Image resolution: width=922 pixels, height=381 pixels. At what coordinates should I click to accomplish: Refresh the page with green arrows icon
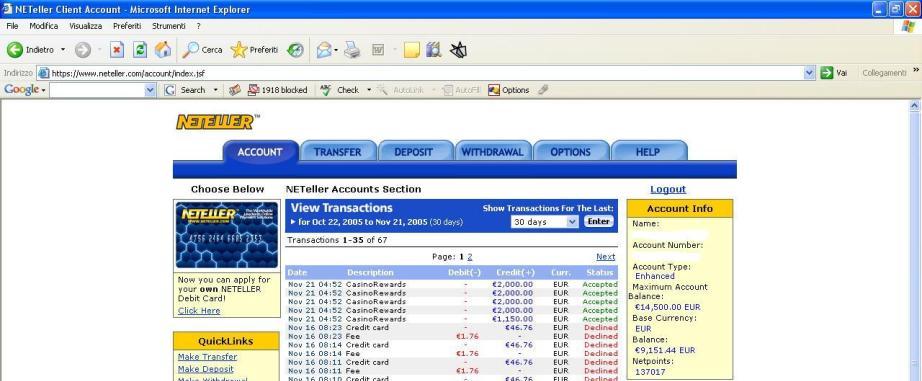click(140, 50)
